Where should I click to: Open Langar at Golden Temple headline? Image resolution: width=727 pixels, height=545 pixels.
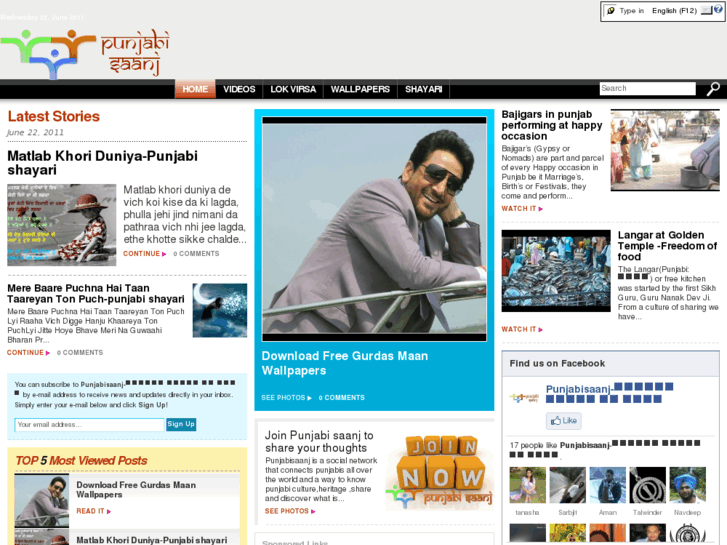(x=667, y=246)
